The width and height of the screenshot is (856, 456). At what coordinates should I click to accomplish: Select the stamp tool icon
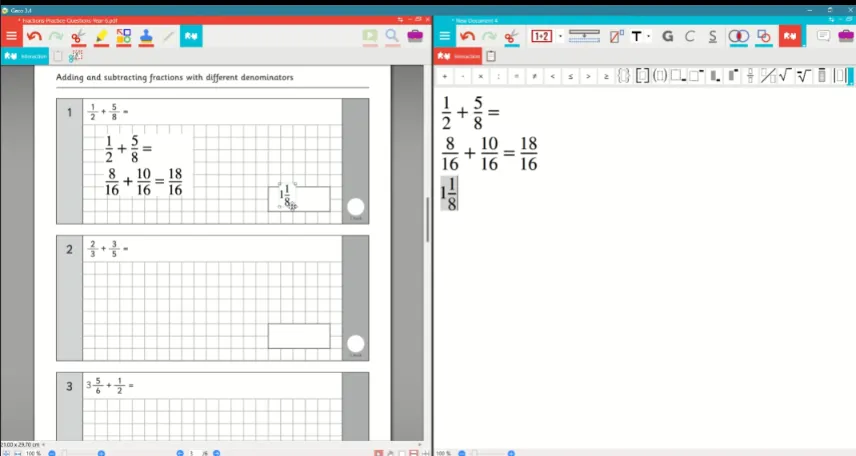(x=146, y=37)
